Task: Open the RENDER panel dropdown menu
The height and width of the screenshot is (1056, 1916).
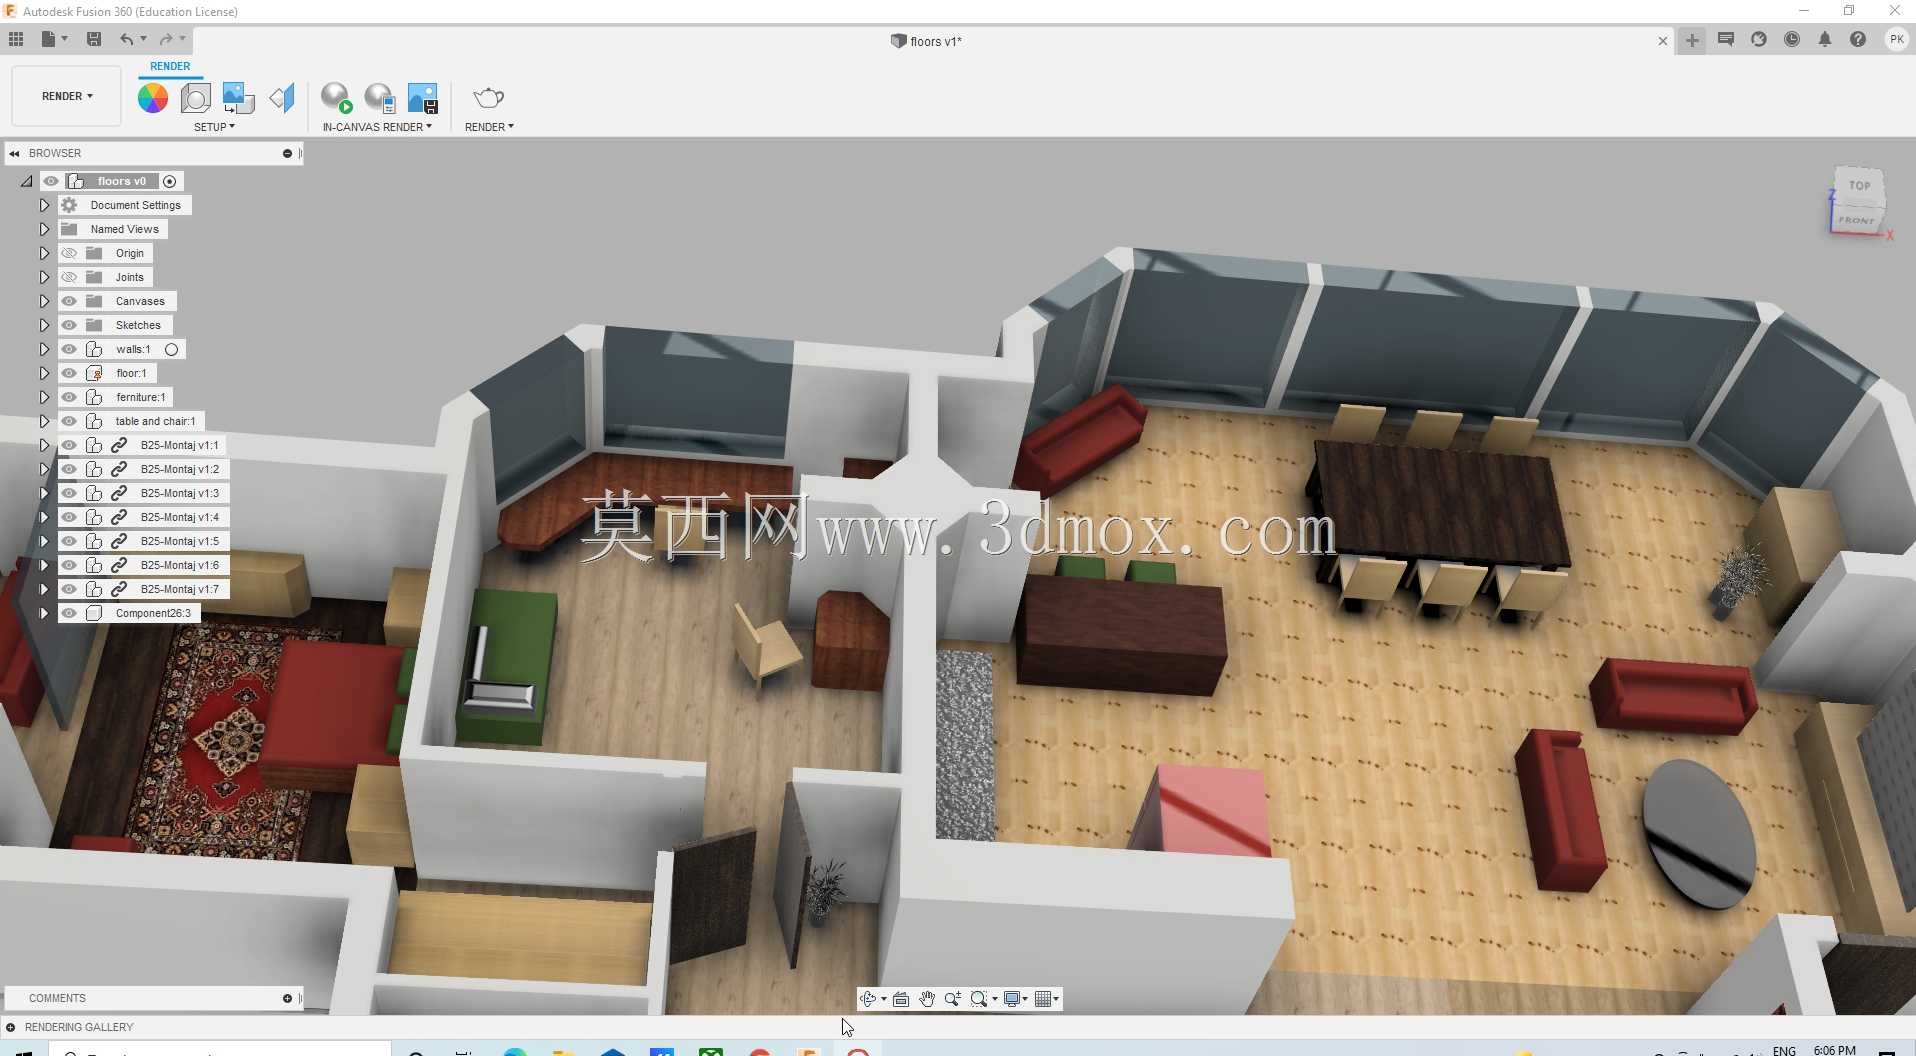Action: (x=489, y=127)
